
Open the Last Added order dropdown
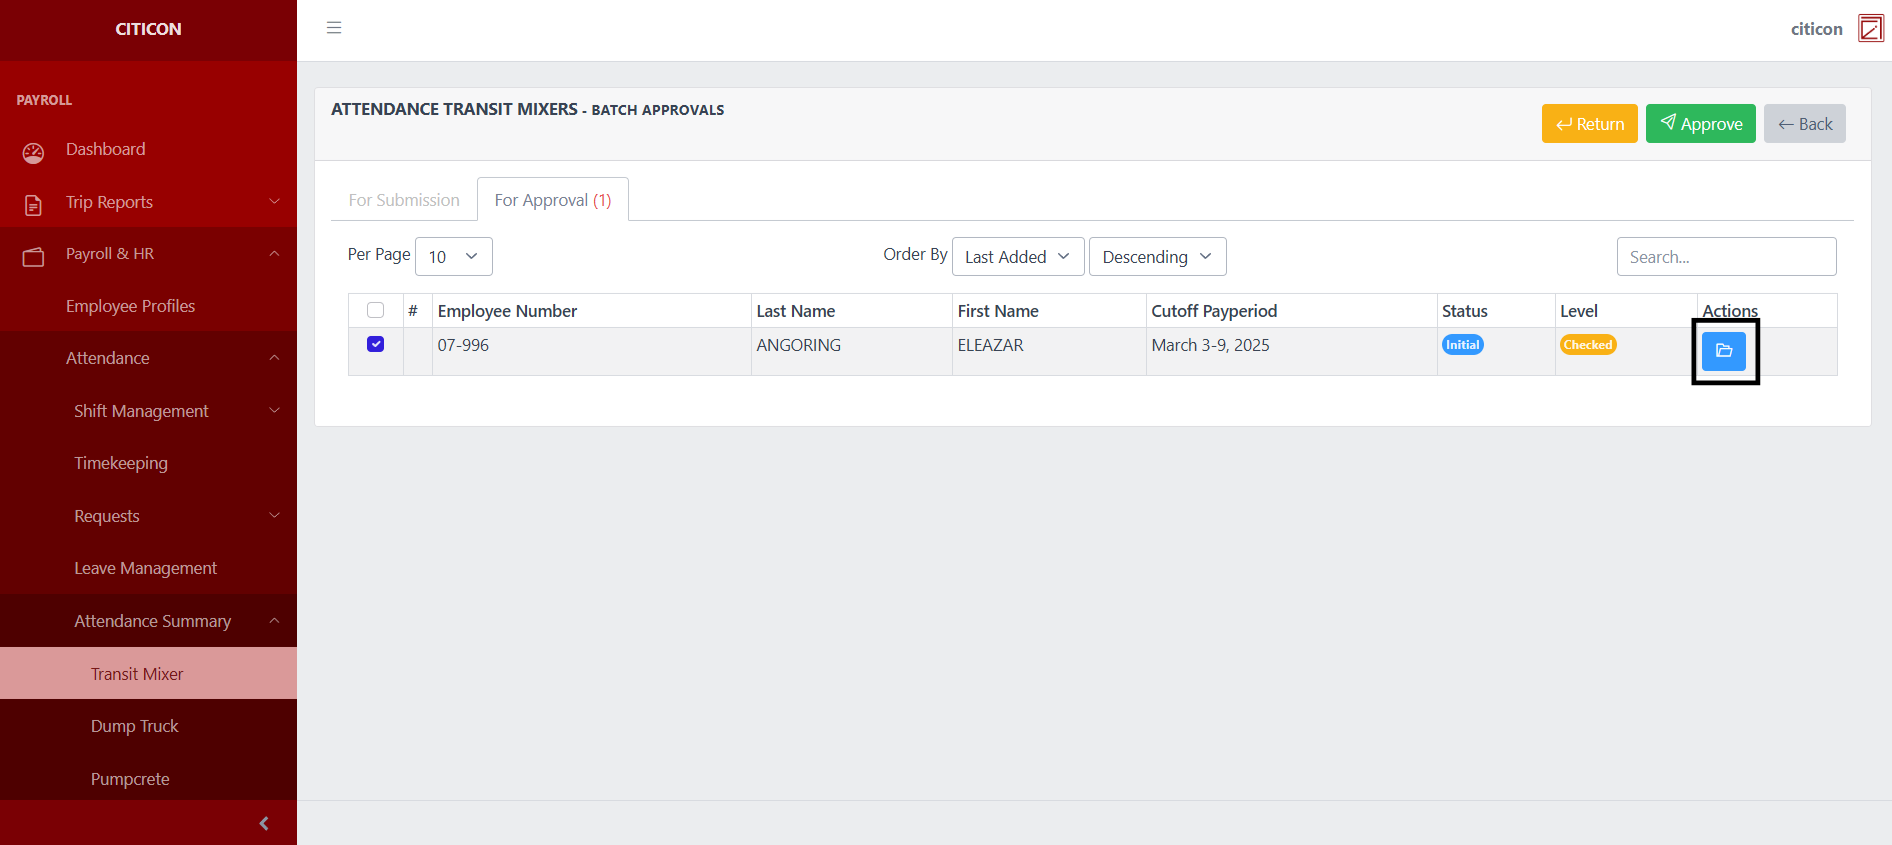(x=1017, y=257)
